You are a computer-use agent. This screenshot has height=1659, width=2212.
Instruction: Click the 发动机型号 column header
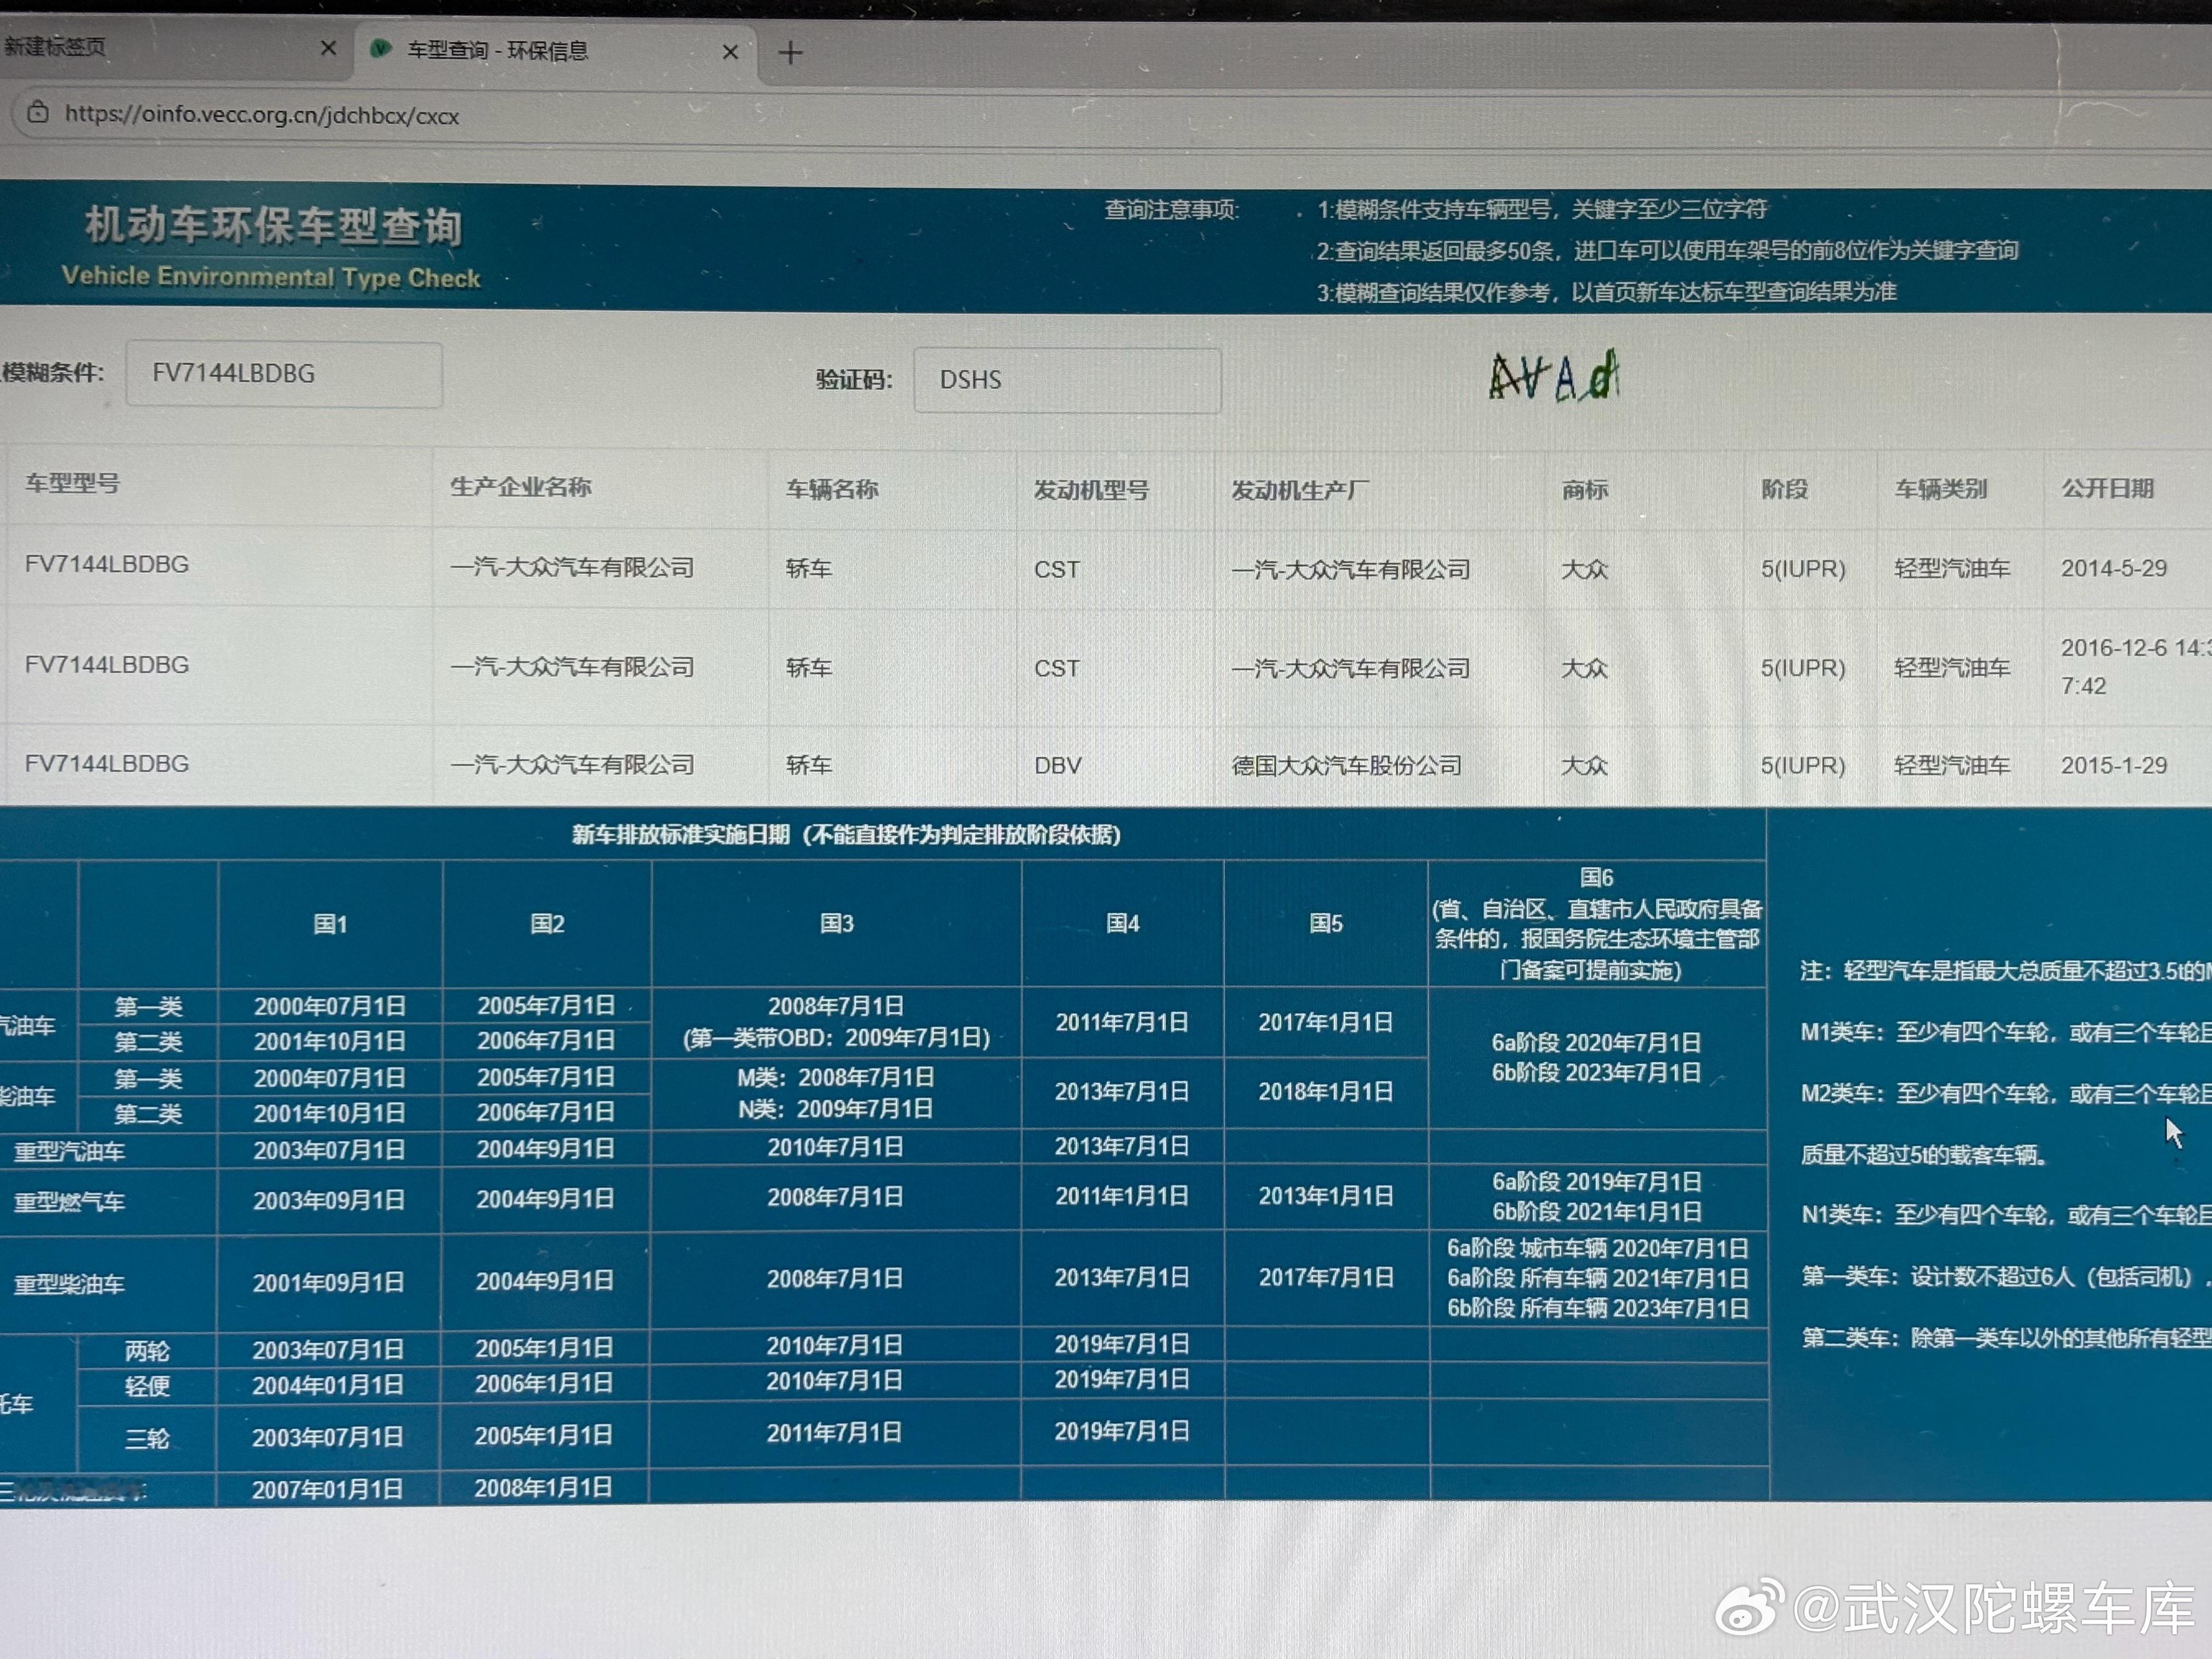point(1090,490)
